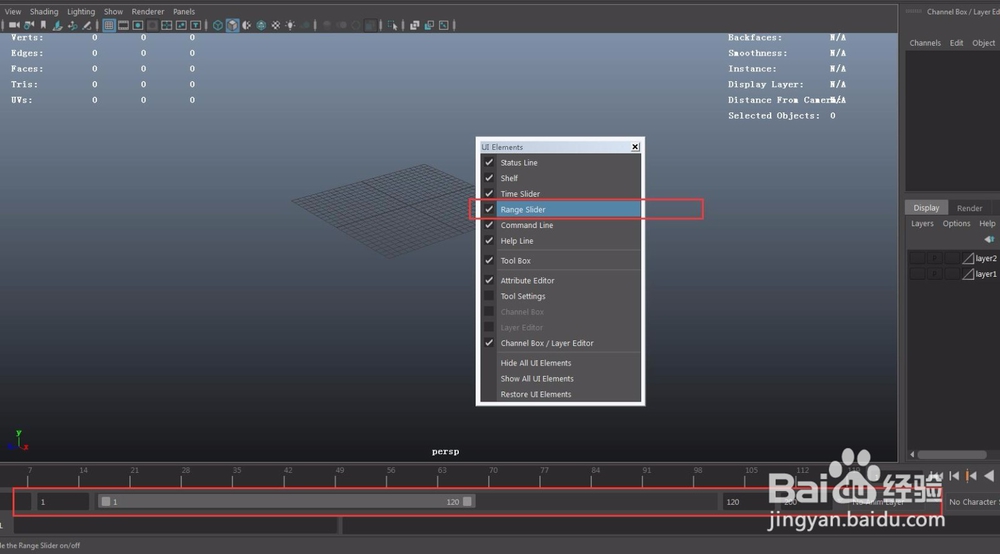1000x554 pixels.
Task: Open the camera Bookmarks icon
Action: tap(43, 25)
